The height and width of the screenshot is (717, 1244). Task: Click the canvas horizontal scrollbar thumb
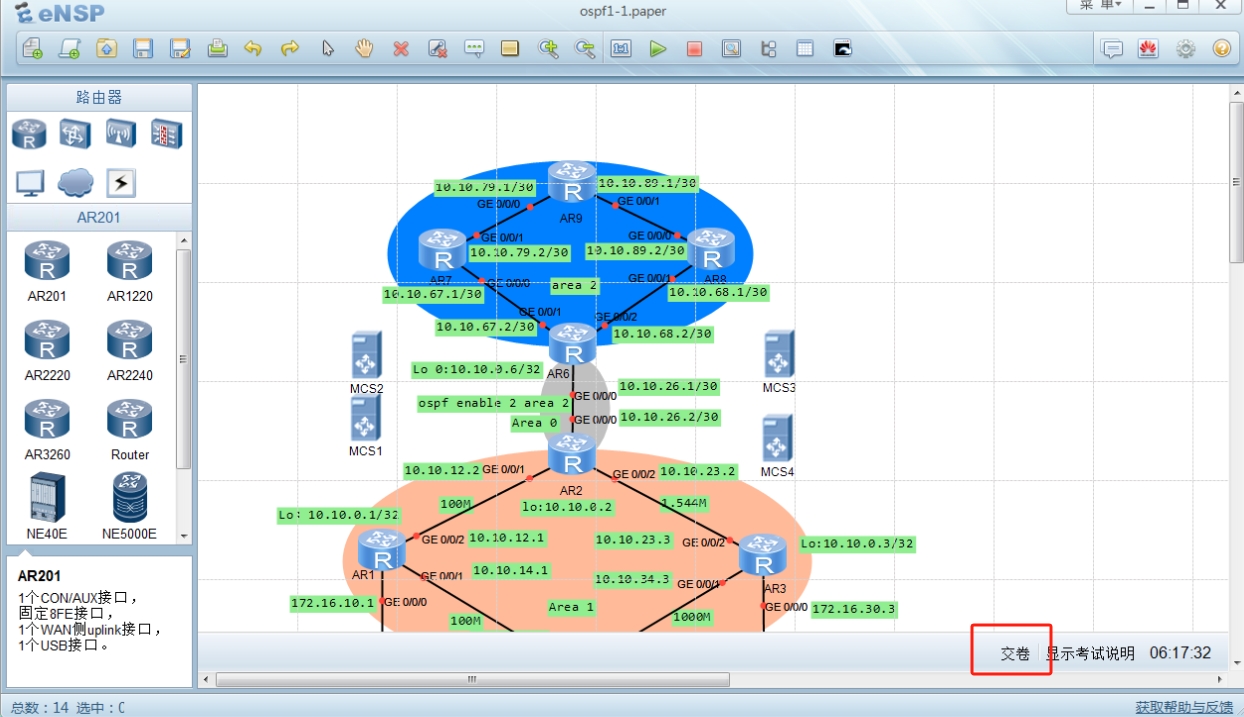coord(472,680)
